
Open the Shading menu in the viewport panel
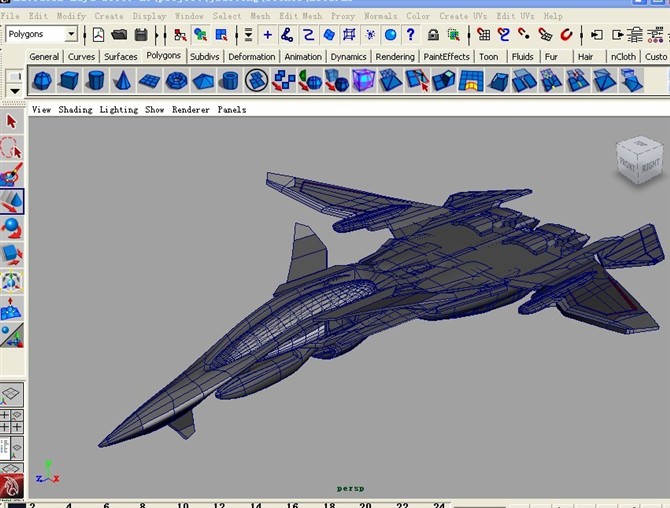point(75,110)
